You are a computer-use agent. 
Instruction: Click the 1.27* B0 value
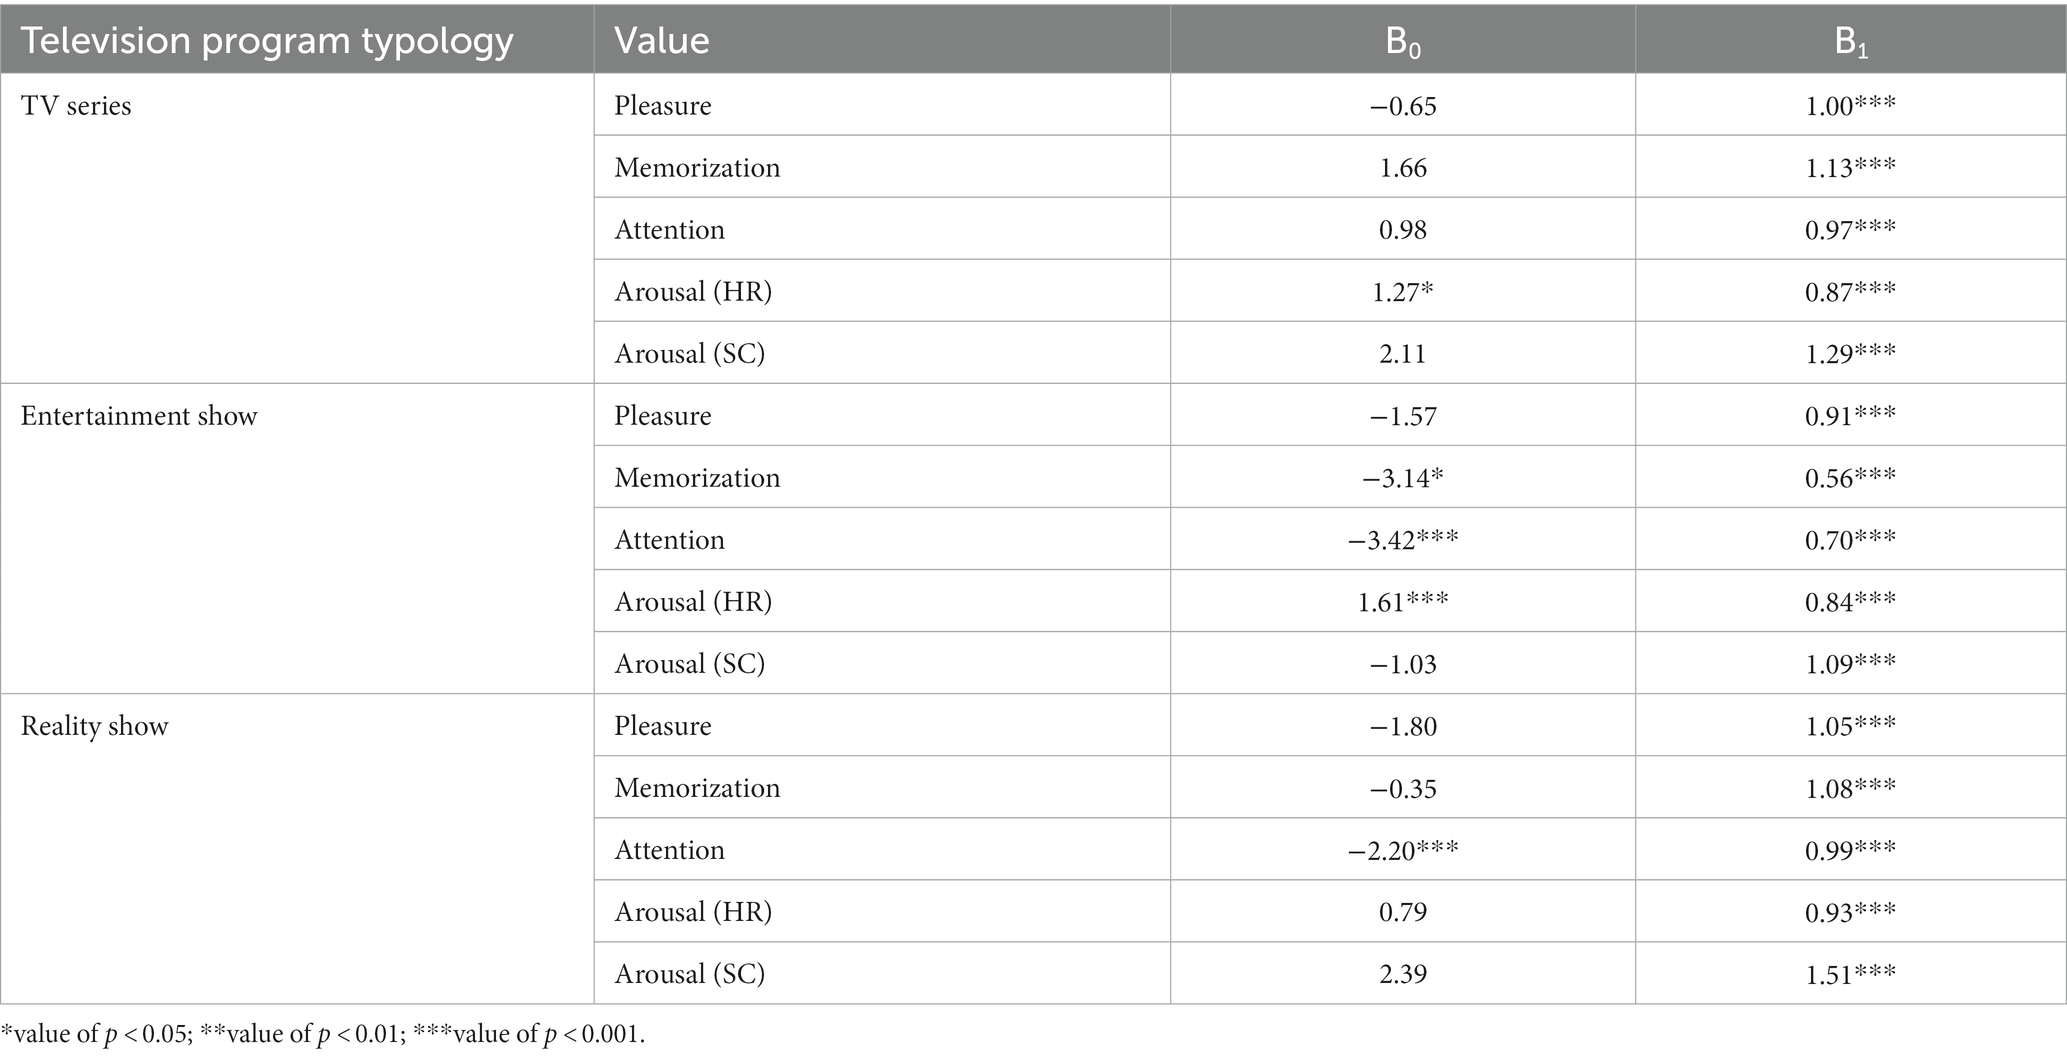pyautogui.click(x=1403, y=291)
